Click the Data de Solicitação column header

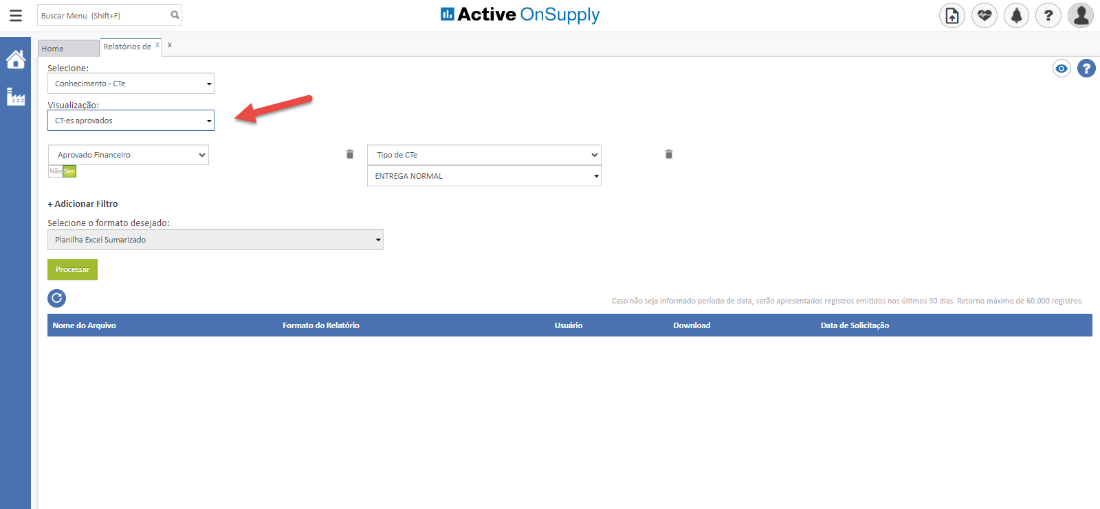[855, 325]
